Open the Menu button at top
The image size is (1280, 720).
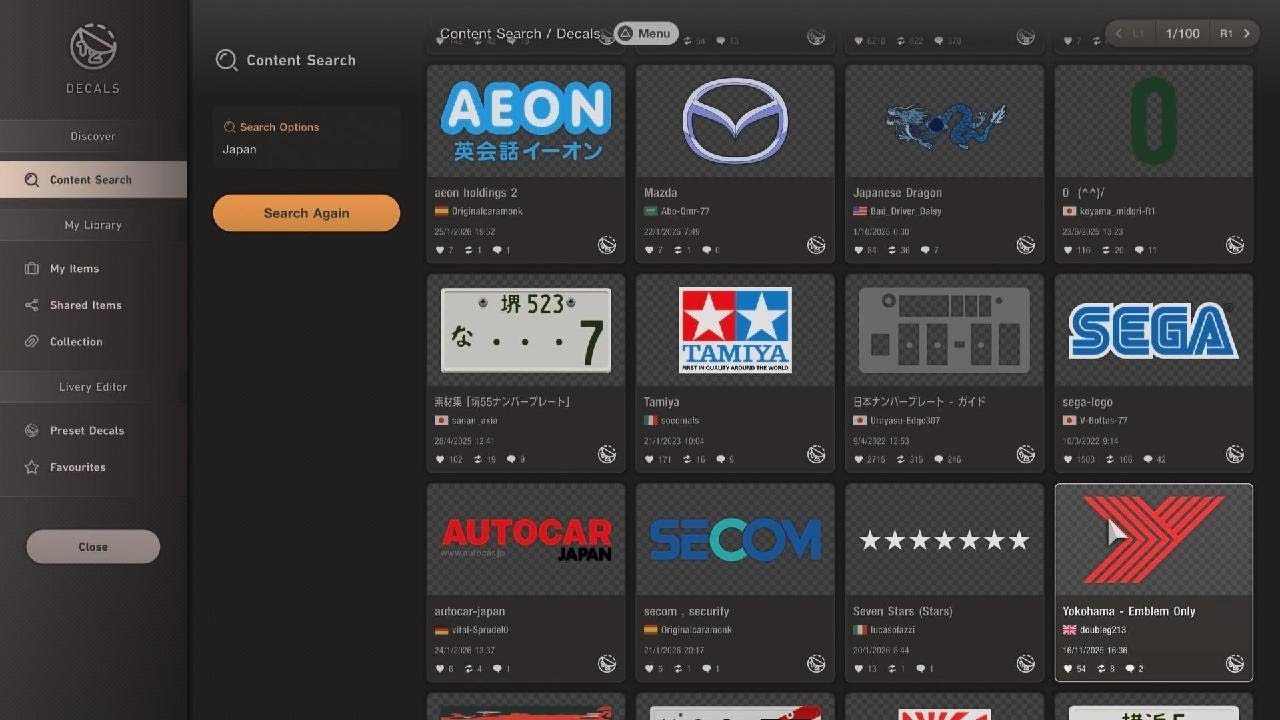(646, 33)
